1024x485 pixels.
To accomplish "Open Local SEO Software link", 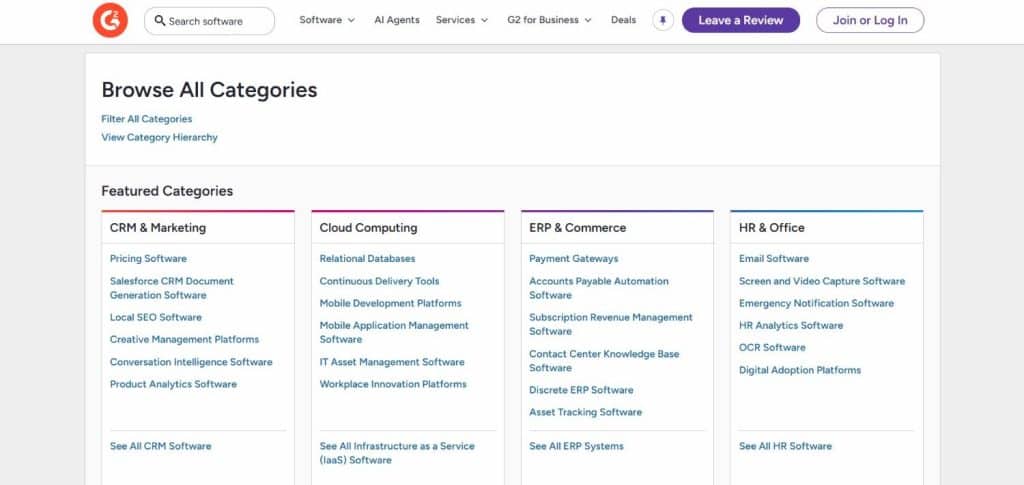I will 156,318.
